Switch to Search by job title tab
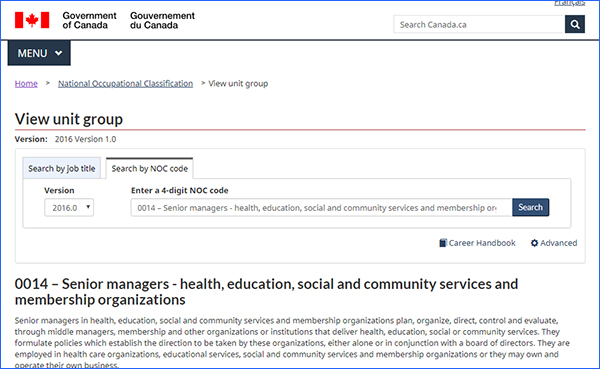 (x=62, y=168)
